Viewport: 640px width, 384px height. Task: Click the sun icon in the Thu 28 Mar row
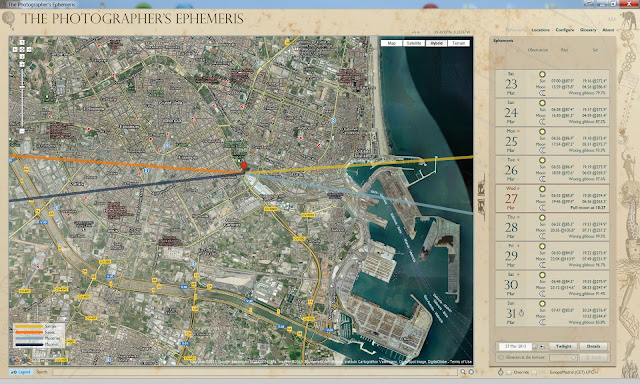[x=542, y=218]
